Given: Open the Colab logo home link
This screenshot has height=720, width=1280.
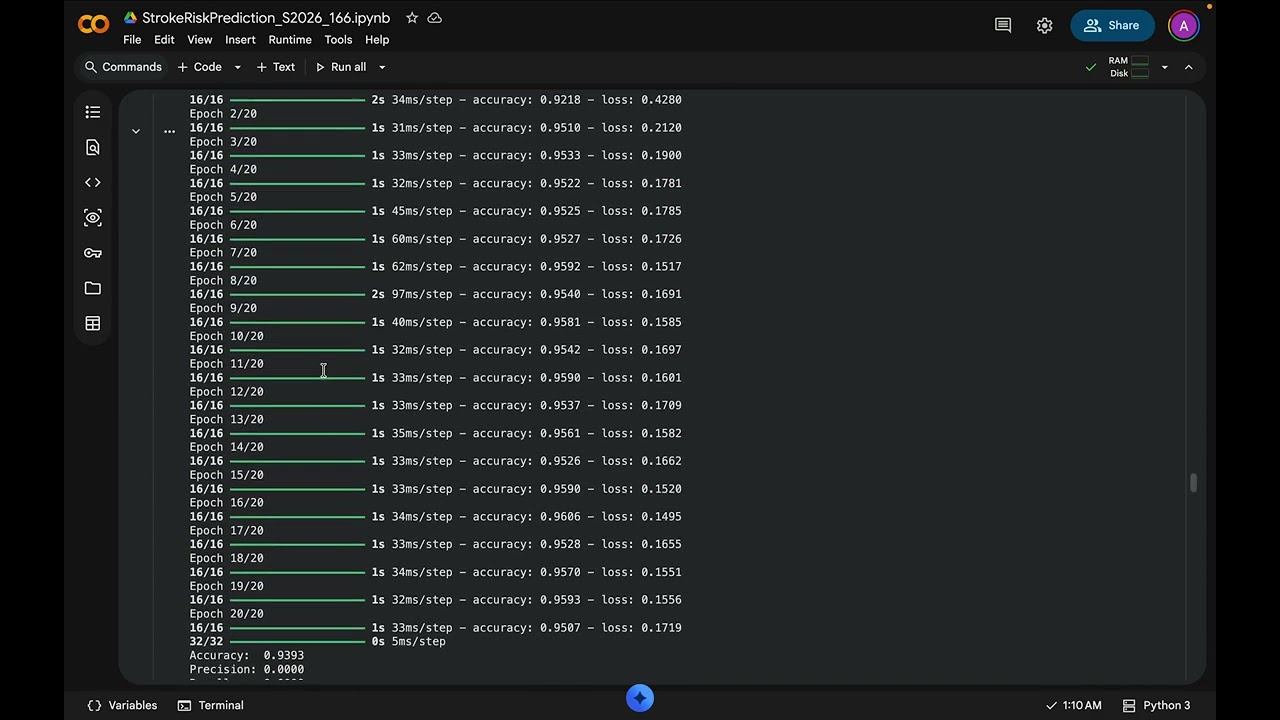Looking at the screenshot, I should 93,25.
